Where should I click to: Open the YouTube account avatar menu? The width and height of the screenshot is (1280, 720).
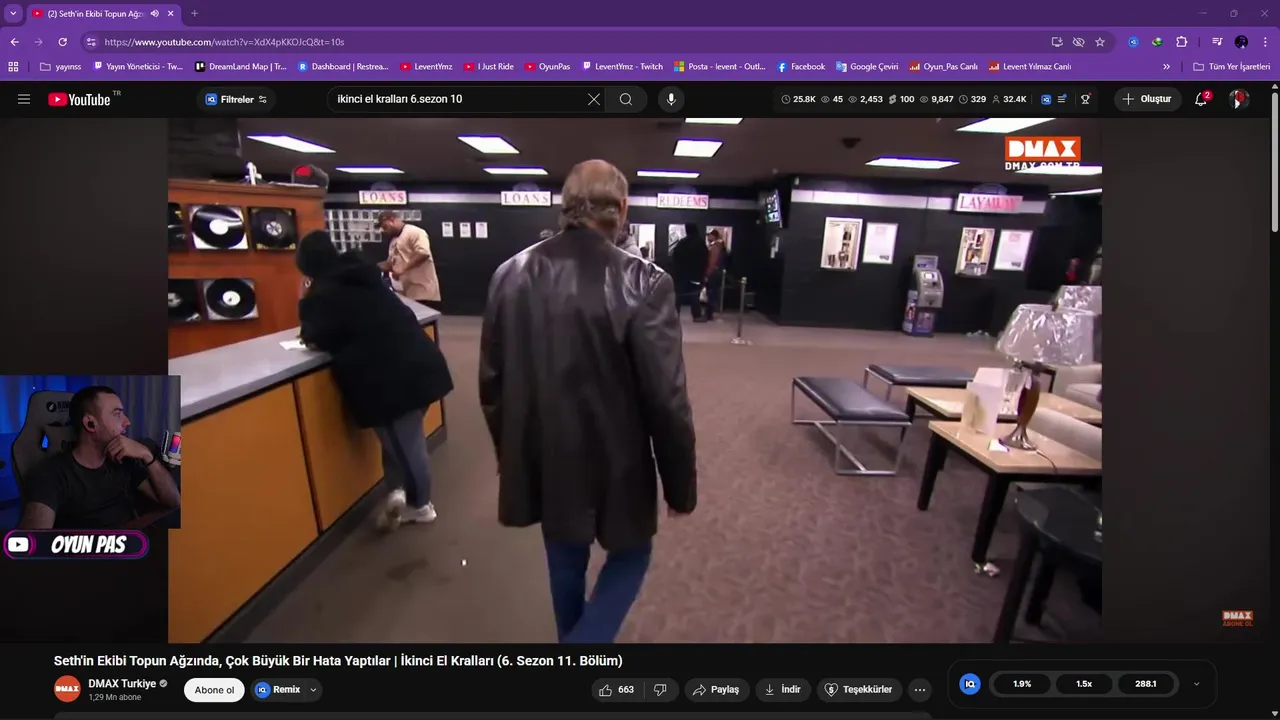coord(1239,99)
